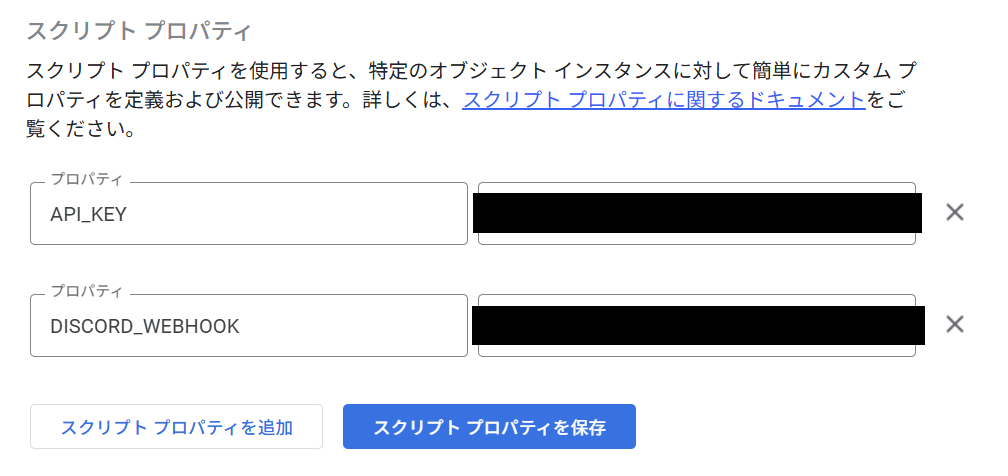Open the スクリプト プロパティに関するドキュメント link
Image resolution: width=1008 pixels, height=476 pixels.
tap(663, 100)
